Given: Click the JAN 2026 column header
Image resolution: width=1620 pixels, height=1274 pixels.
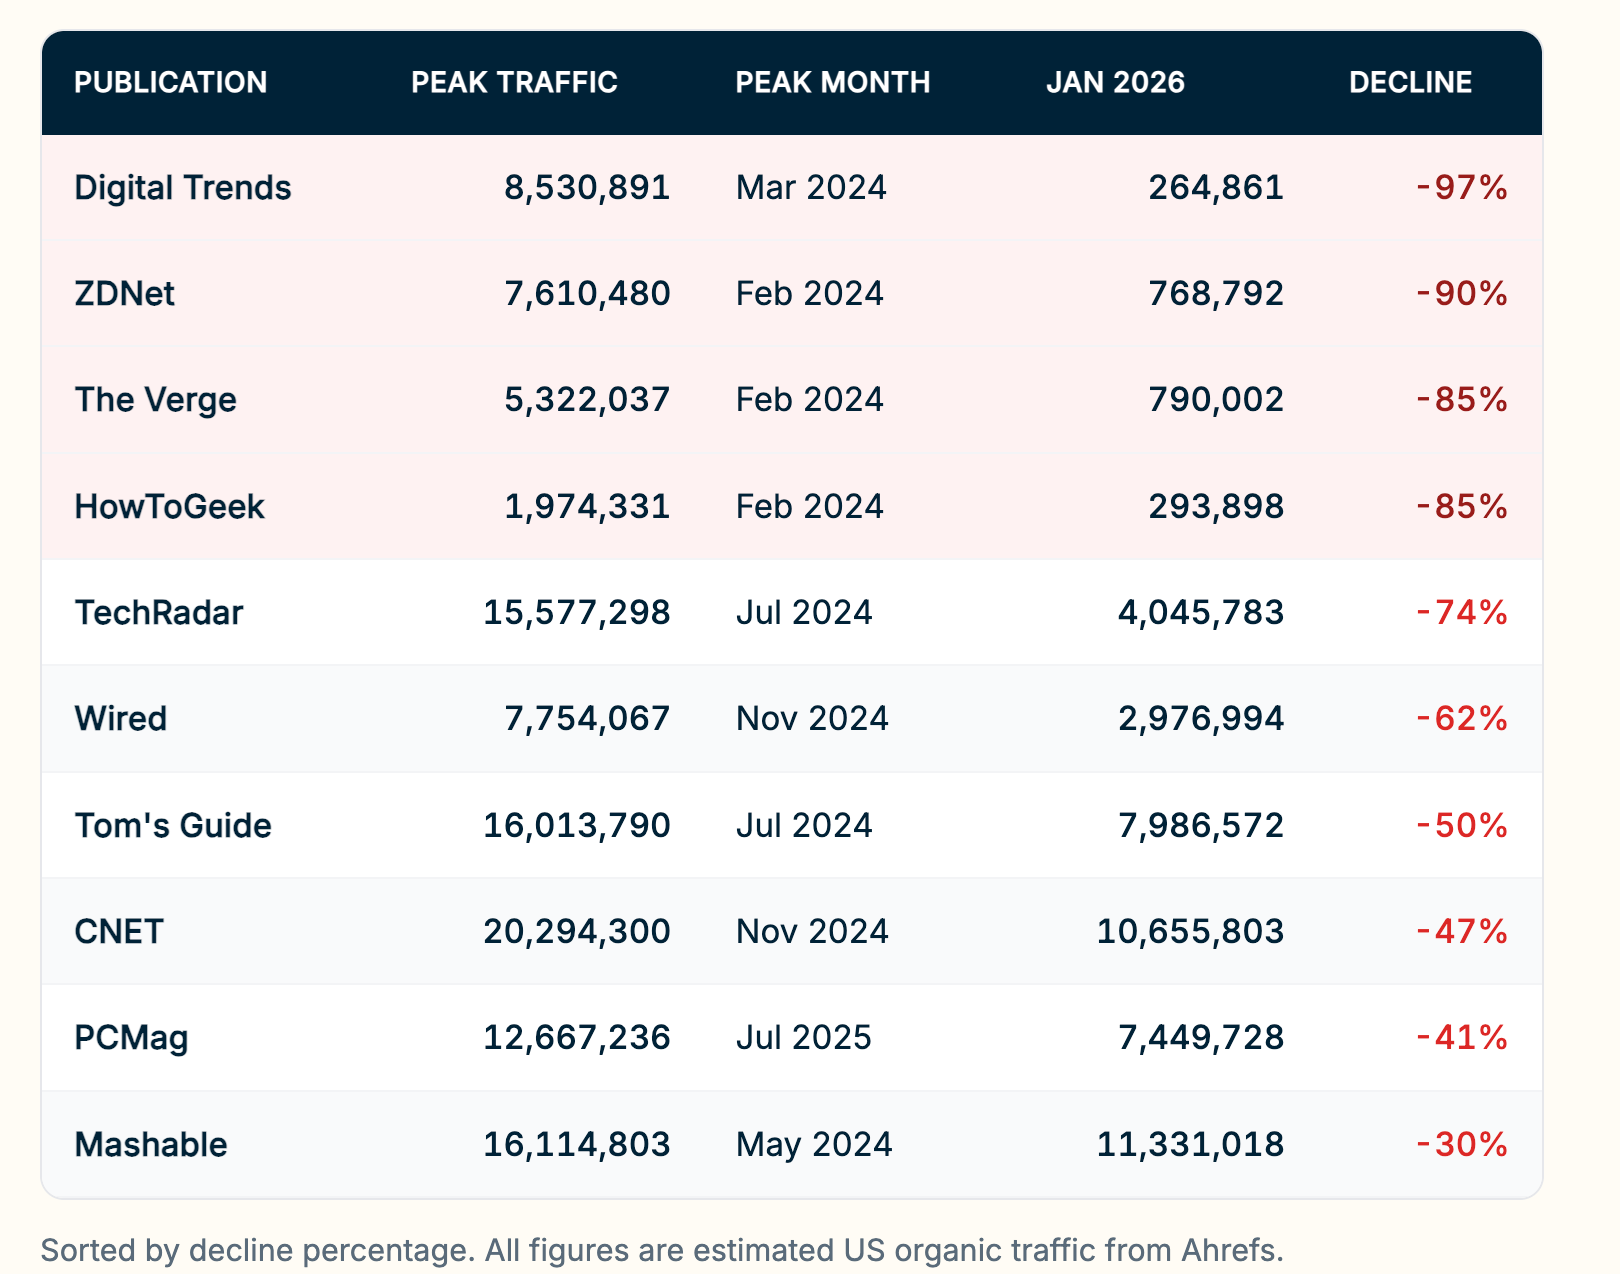Looking at the screenshot, I should [x=1115, y=82].
